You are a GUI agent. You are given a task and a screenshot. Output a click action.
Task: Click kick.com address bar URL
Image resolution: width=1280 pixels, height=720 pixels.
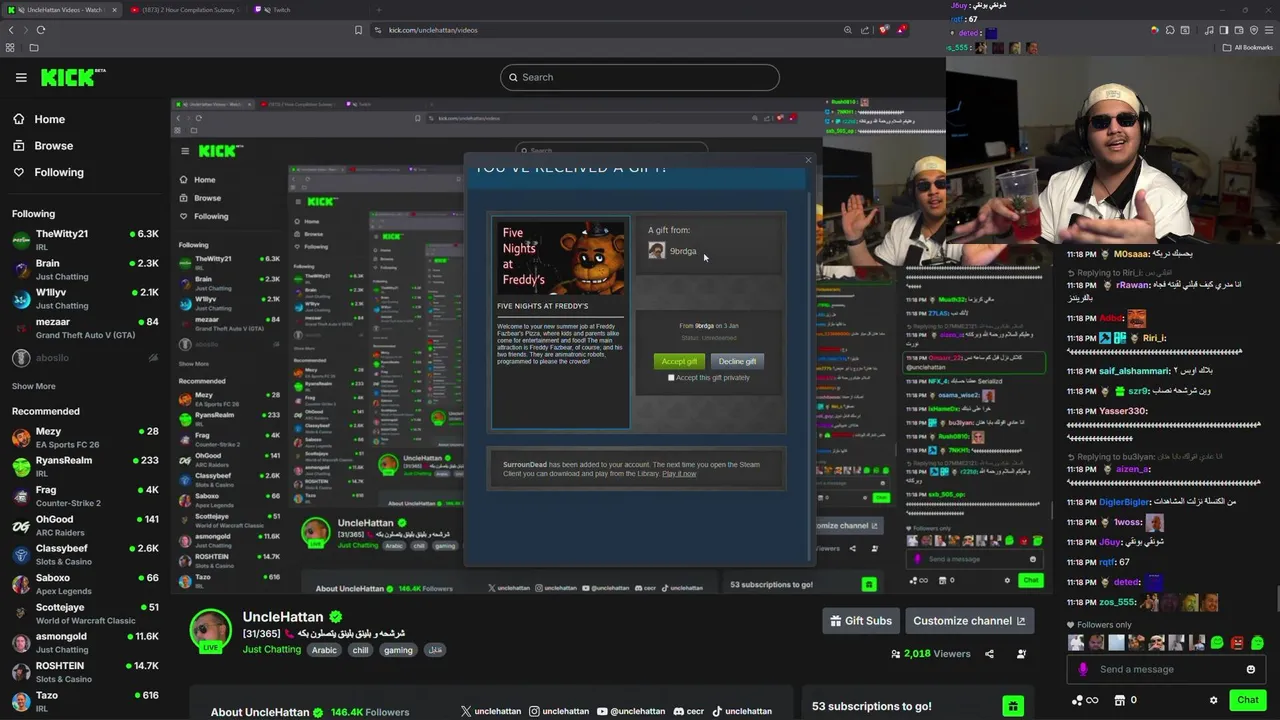pyautogui.click(x=433, y=30)
